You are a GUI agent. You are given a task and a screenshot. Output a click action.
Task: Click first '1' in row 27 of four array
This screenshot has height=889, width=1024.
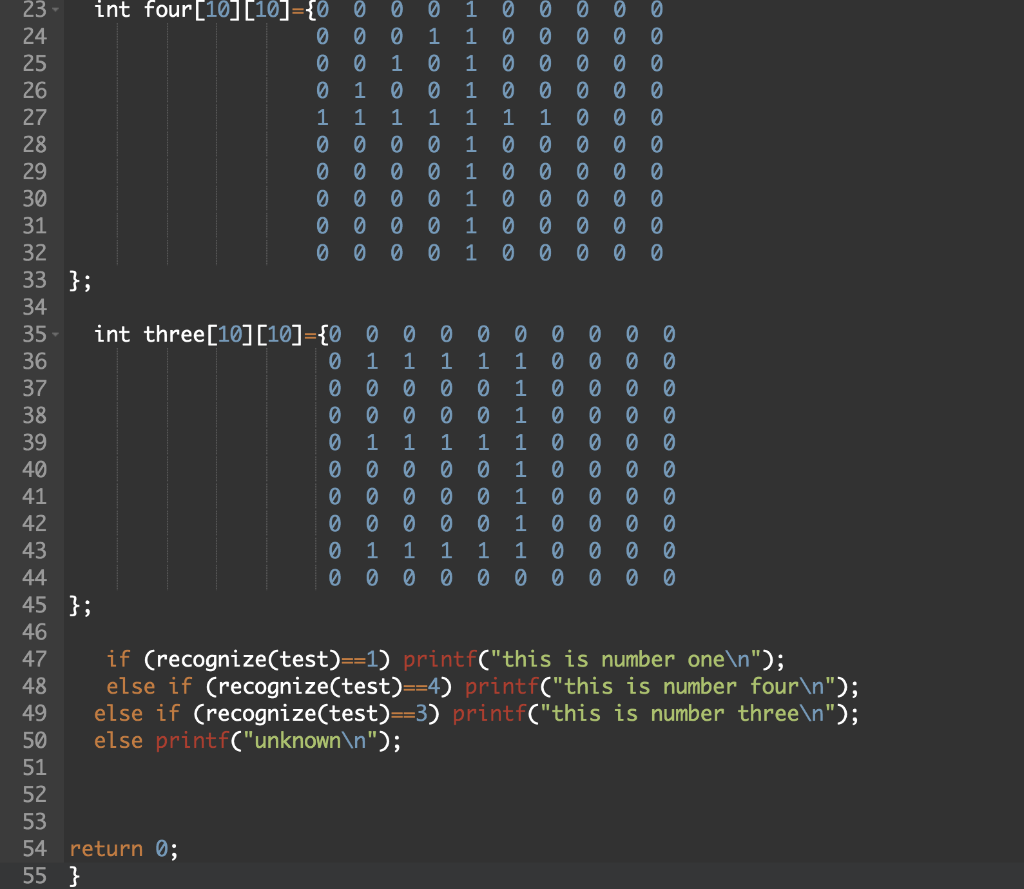pos(322,118)
